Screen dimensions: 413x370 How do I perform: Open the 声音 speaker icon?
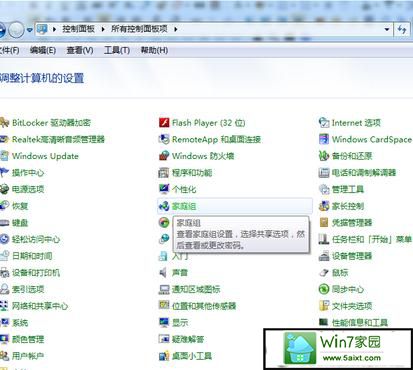click(x=163, y=273)
